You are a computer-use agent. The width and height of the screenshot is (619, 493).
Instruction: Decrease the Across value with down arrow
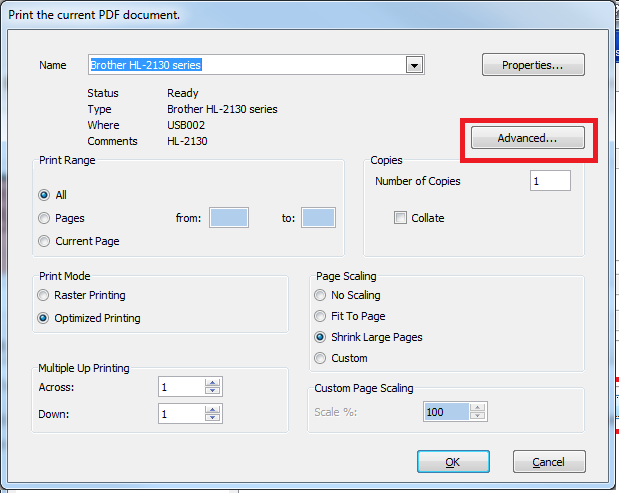pos(212,390)
